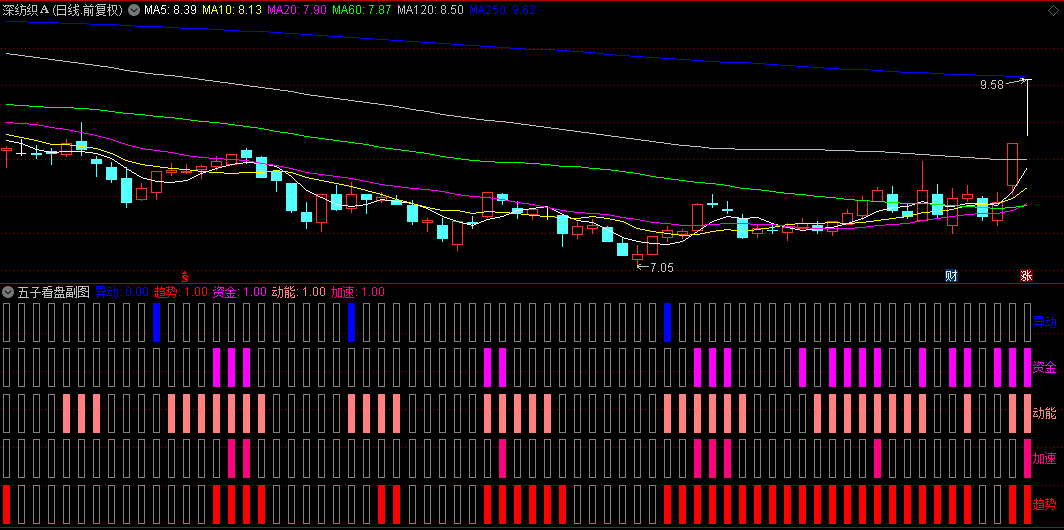Viewport: 1064px width, 530px height.
Task: Click the red 趋势 row label at right
Action: 1044,504
